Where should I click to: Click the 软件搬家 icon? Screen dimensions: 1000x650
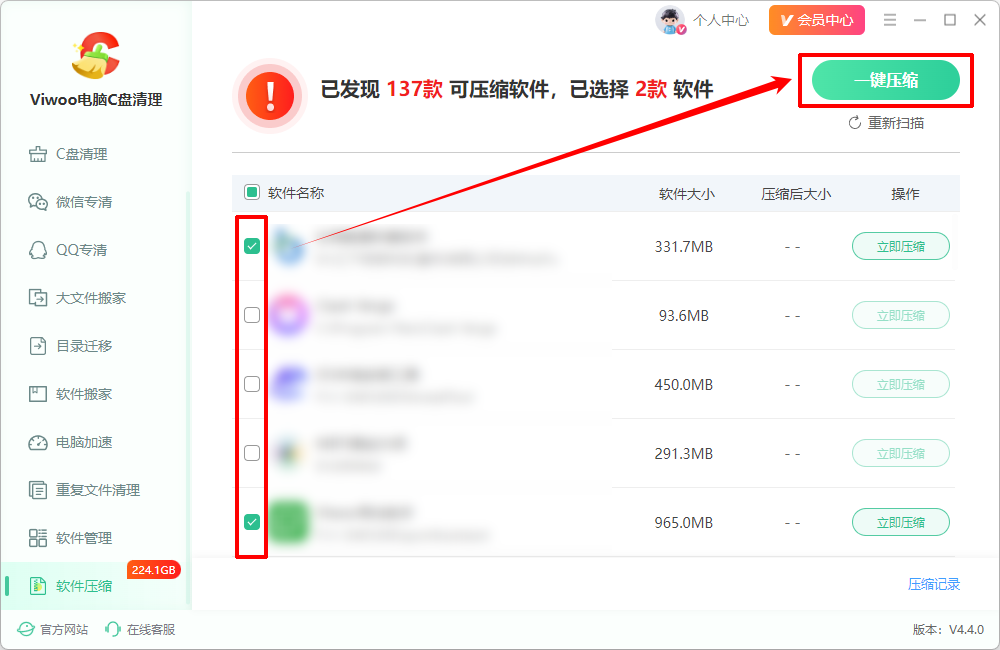38,394
